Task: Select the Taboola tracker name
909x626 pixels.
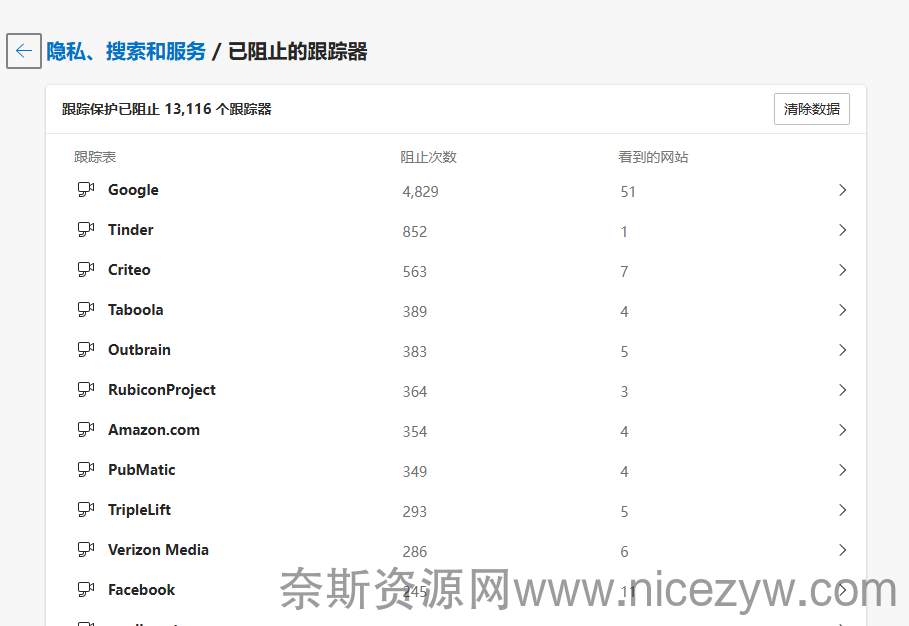Action: (136, 310)
